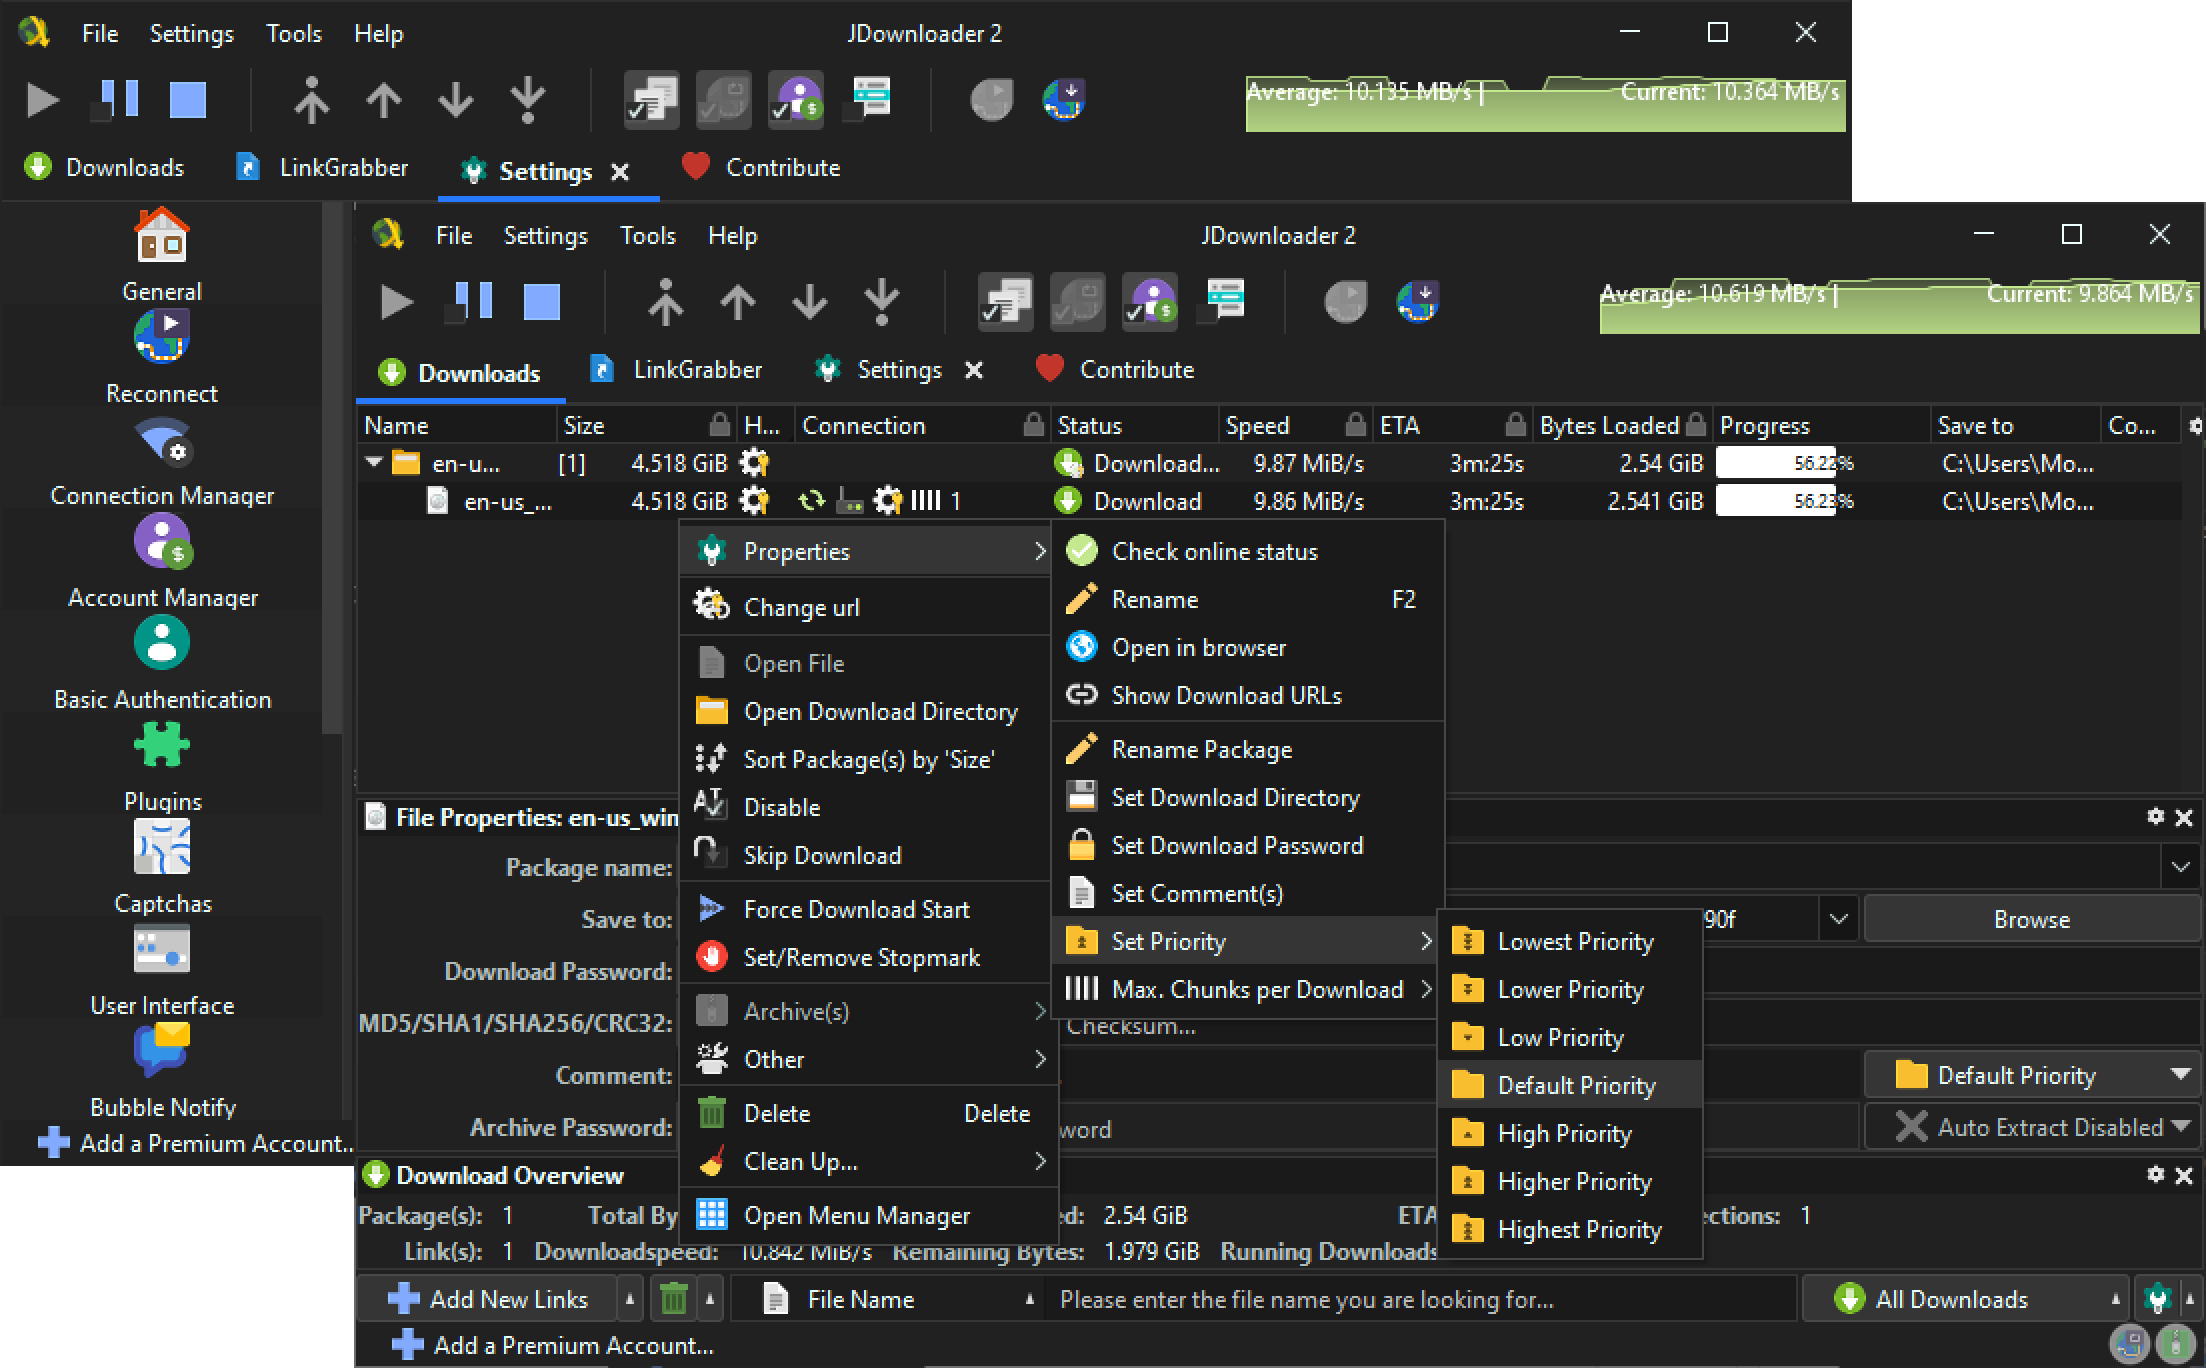The width and height of the screenshot is (2206, 1368).
Task: Open Tools menu in front window
Action: coord(647,236)
